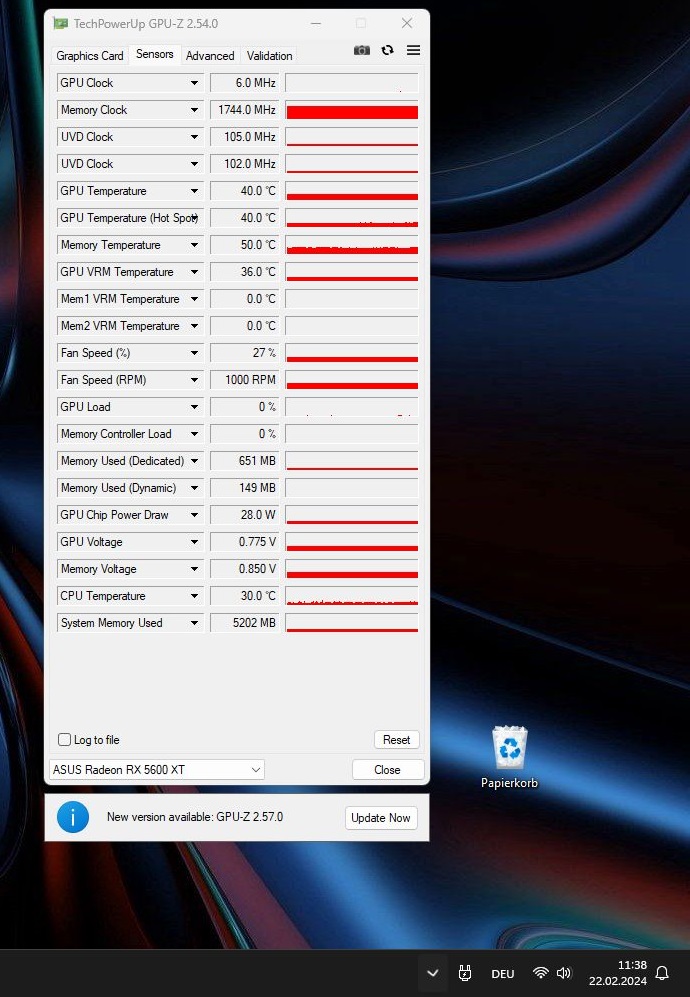The width and height of the screenshot is (690, 997).
Task: Expand the Memory Used (Dedicated) dropdown
Action: pos(194,461)
